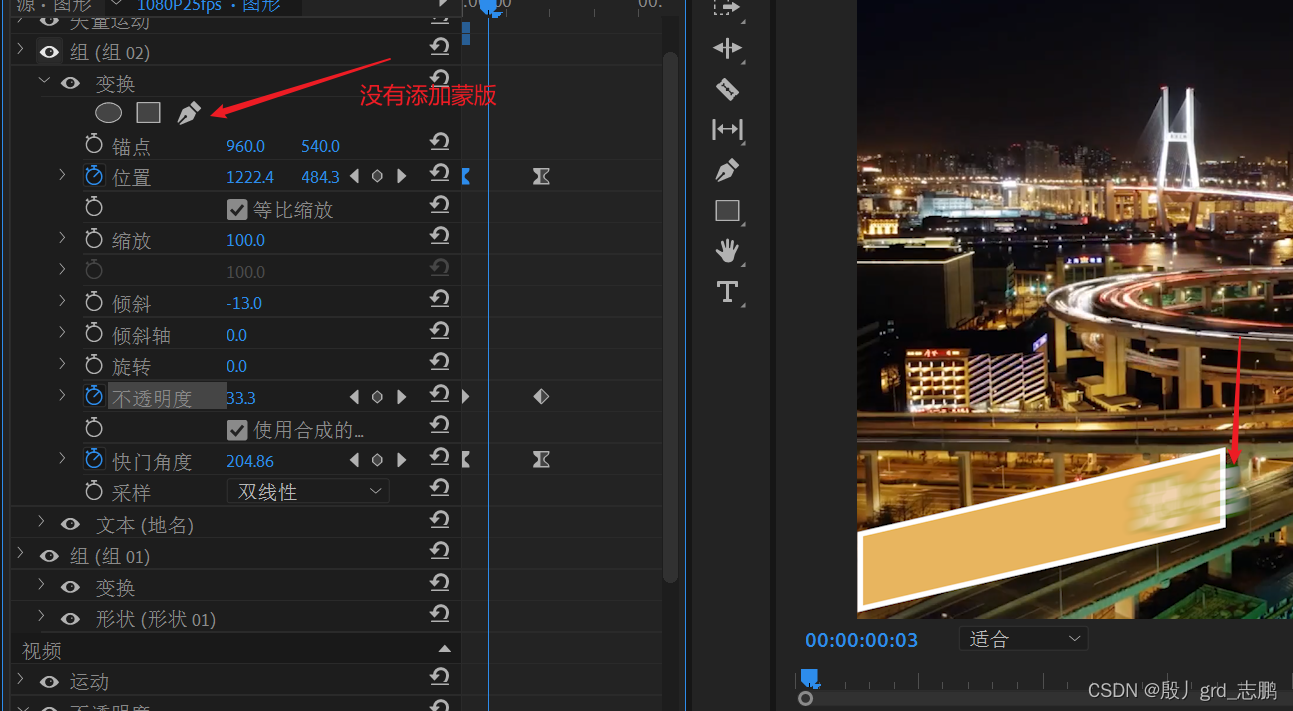
Task: Click 快门角度 value 204.86
Action: pos(250,461)
